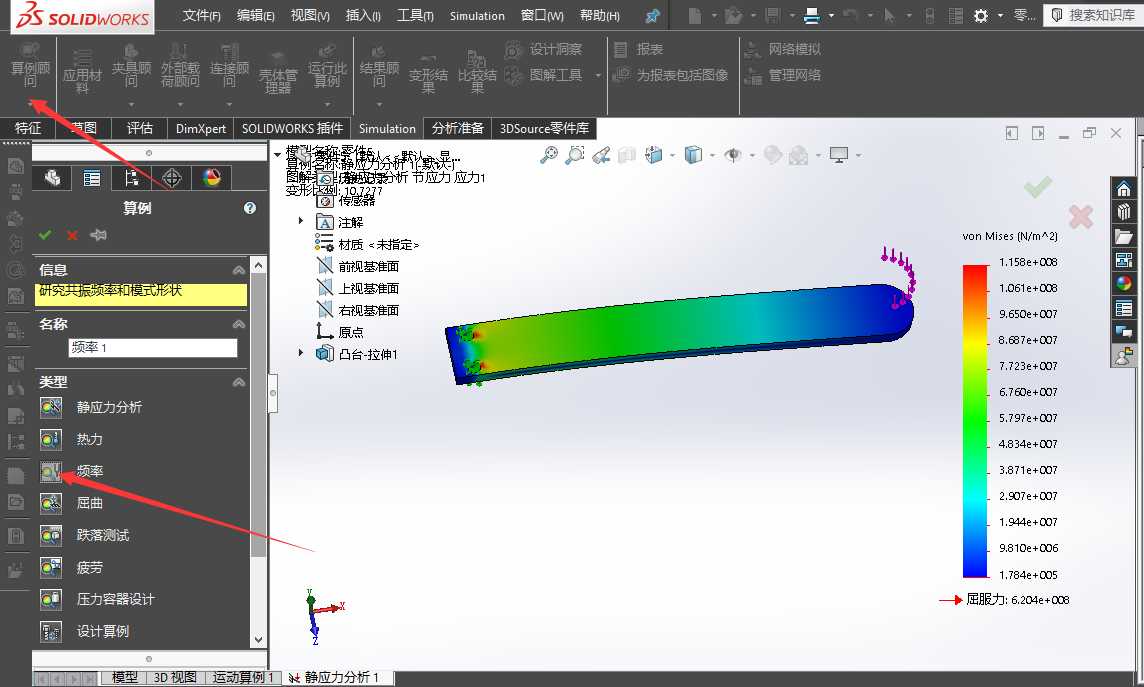This screenshot has width=1144, height=687.
Task: Confirm the study with green check
Action: 45,235
